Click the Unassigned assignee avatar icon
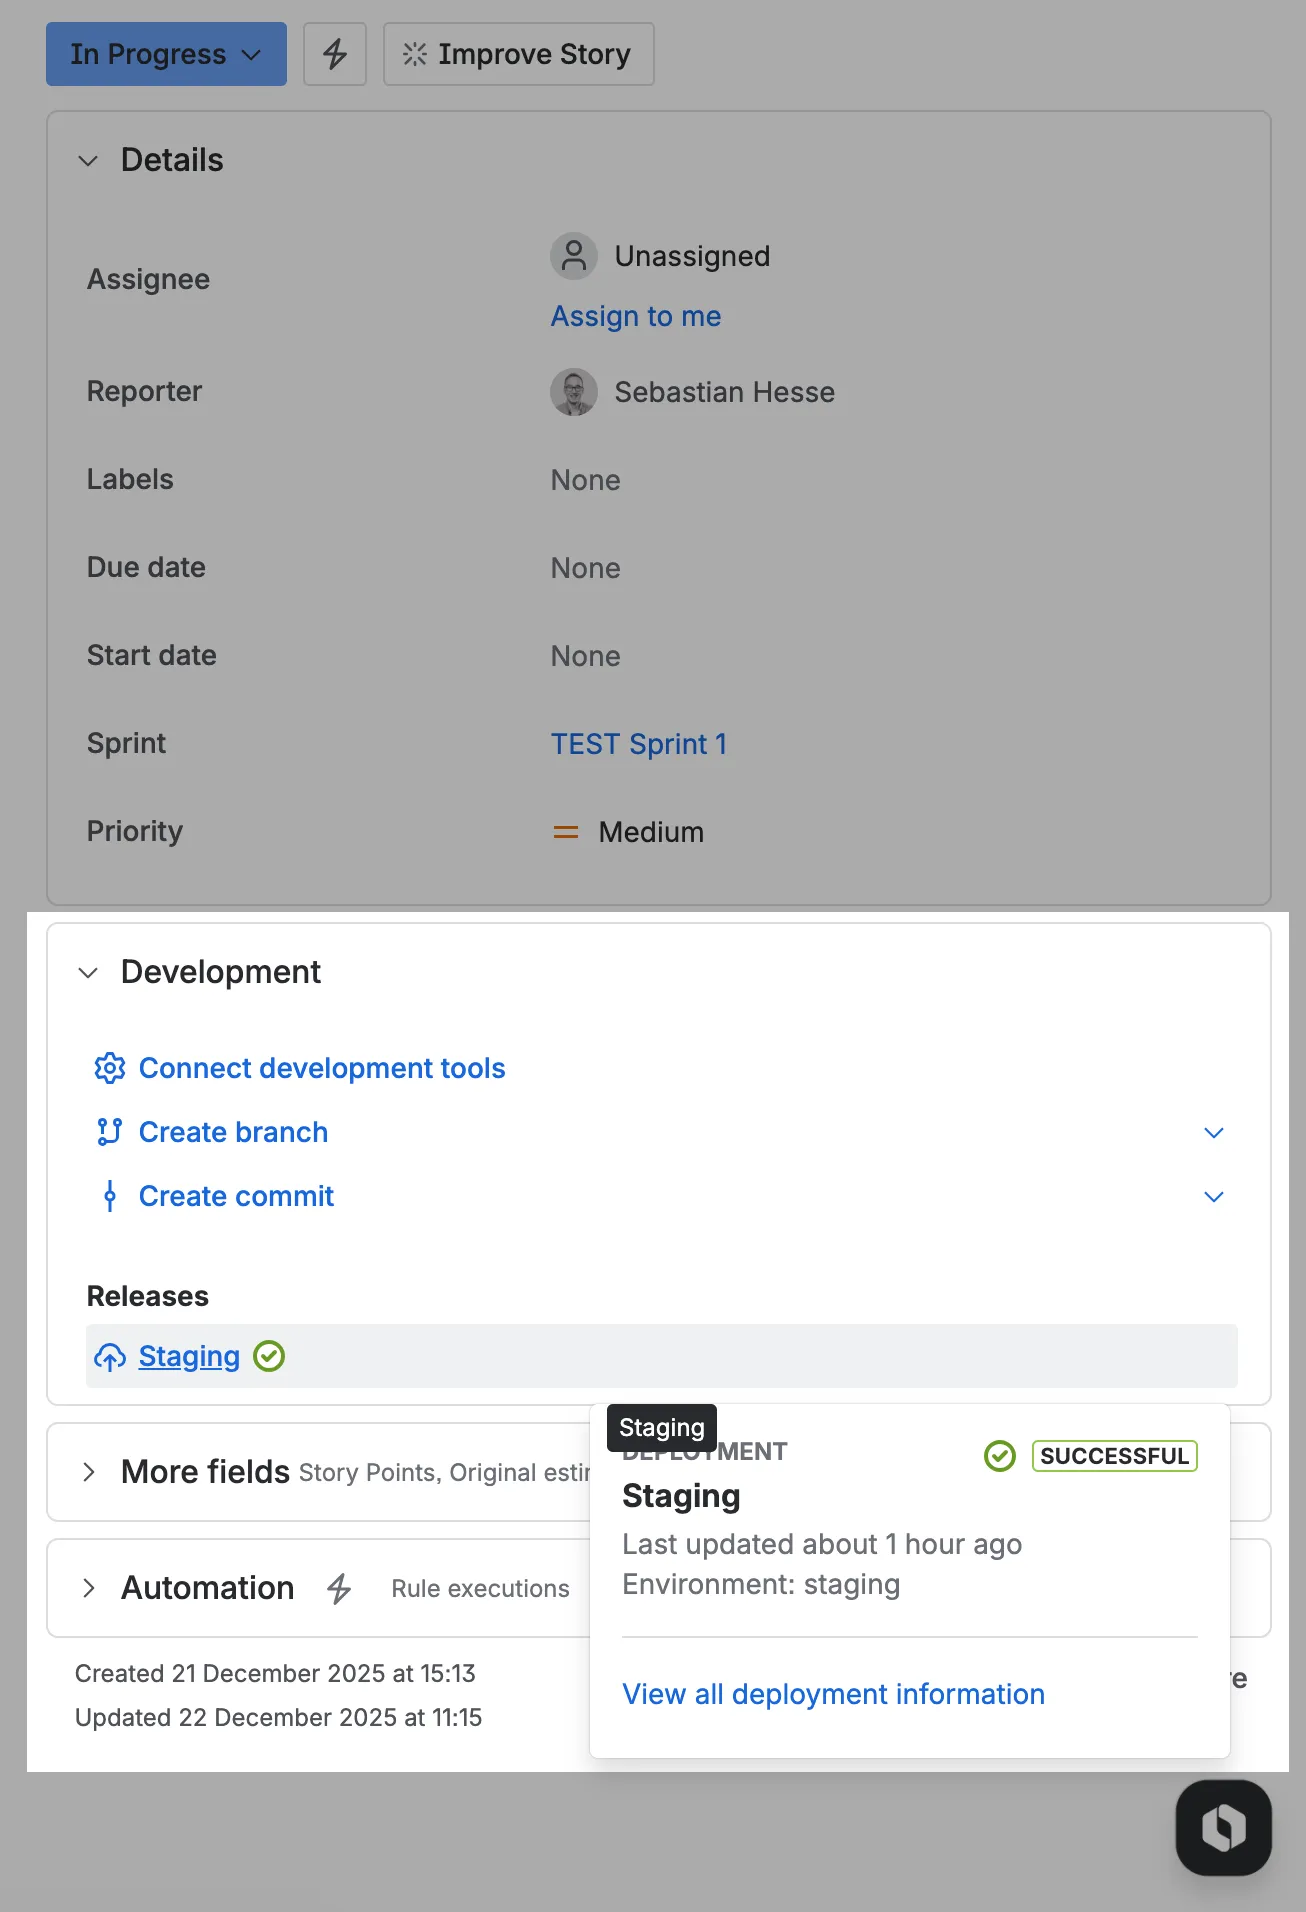The height and width of the screenshot is (1912, 1306). click(573, 256)
